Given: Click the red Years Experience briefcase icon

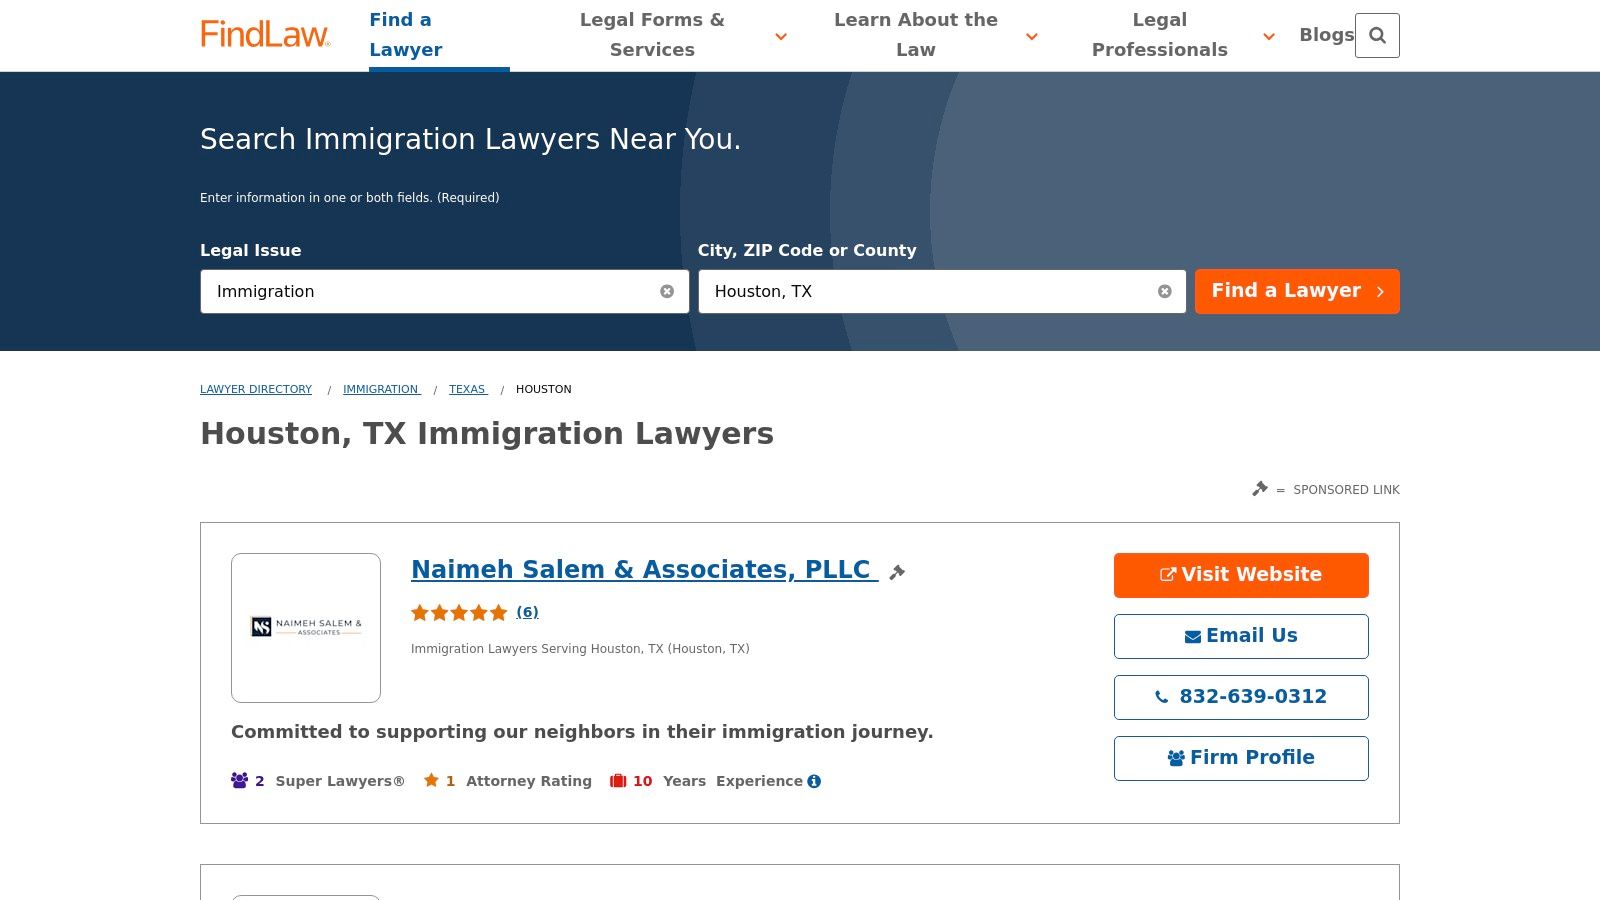Looking at the screenshot, I should click(x=618, y=780).
